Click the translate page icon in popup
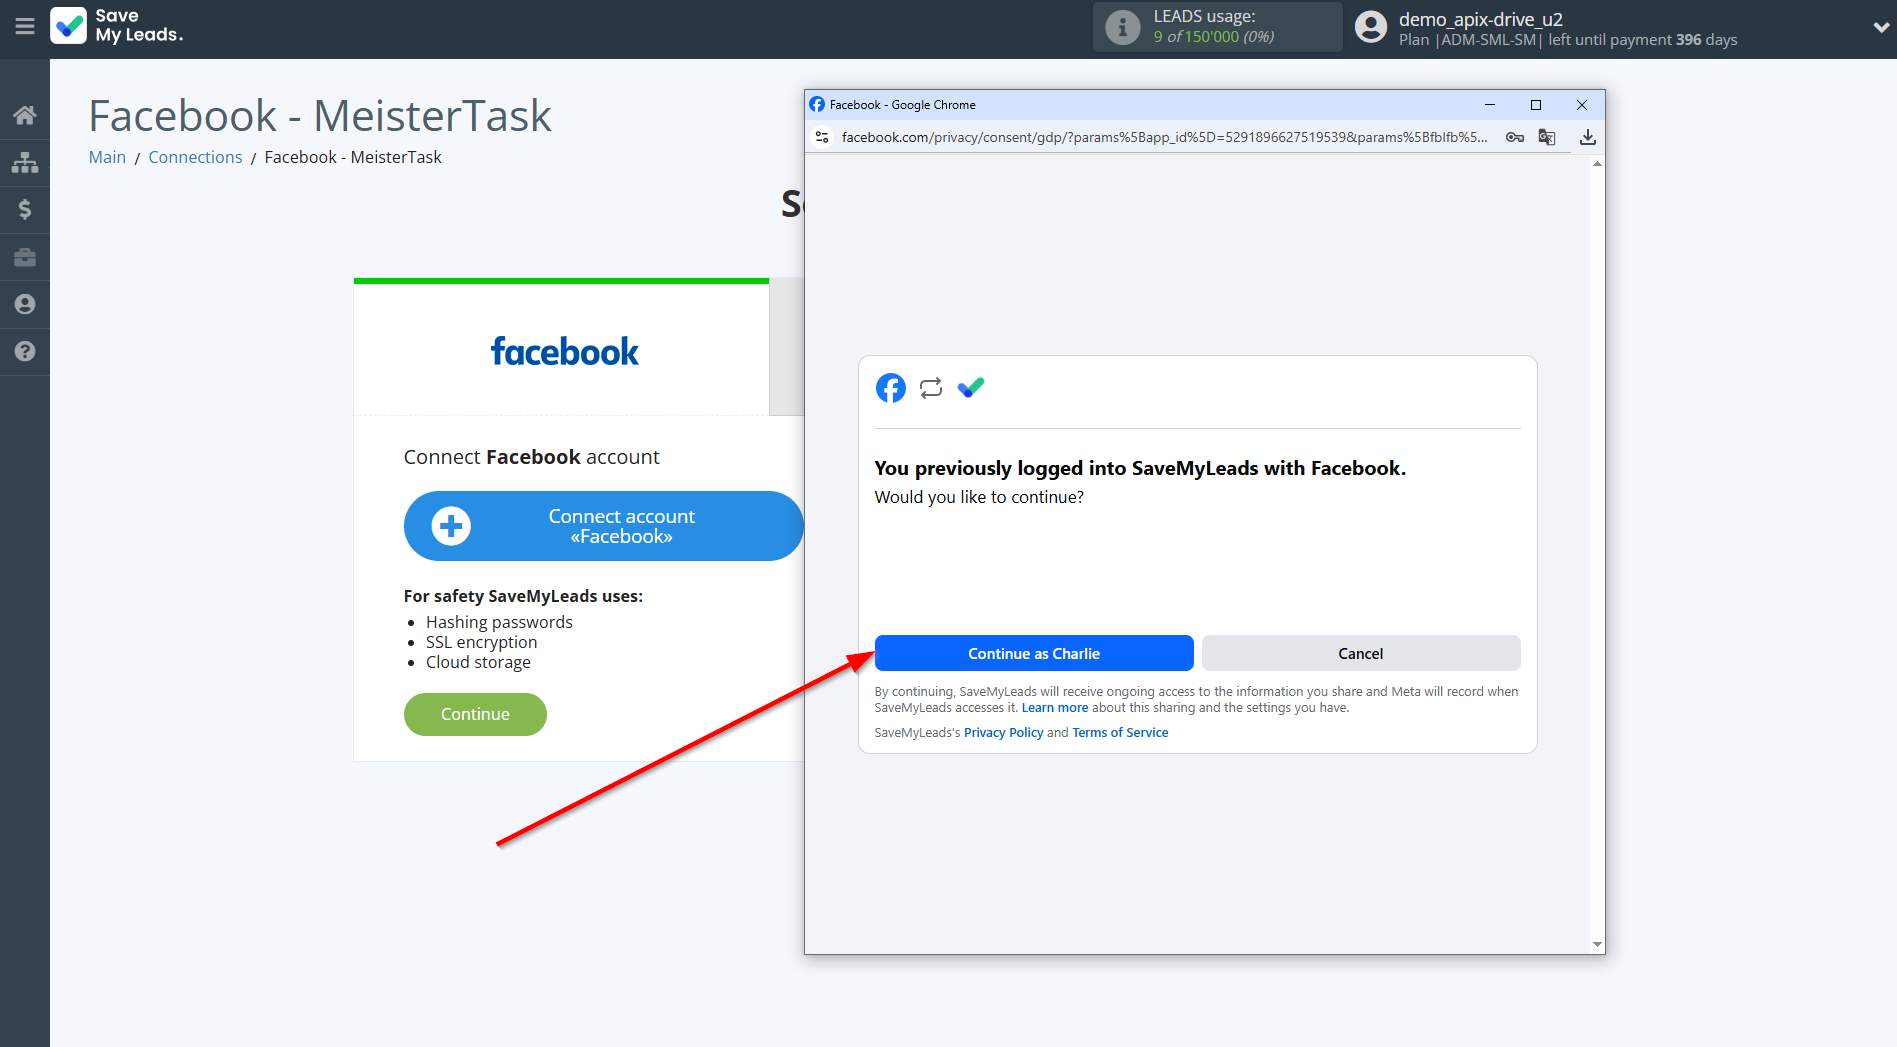The width and height of the screenshot is (1897, 1047). [1547, 137]
